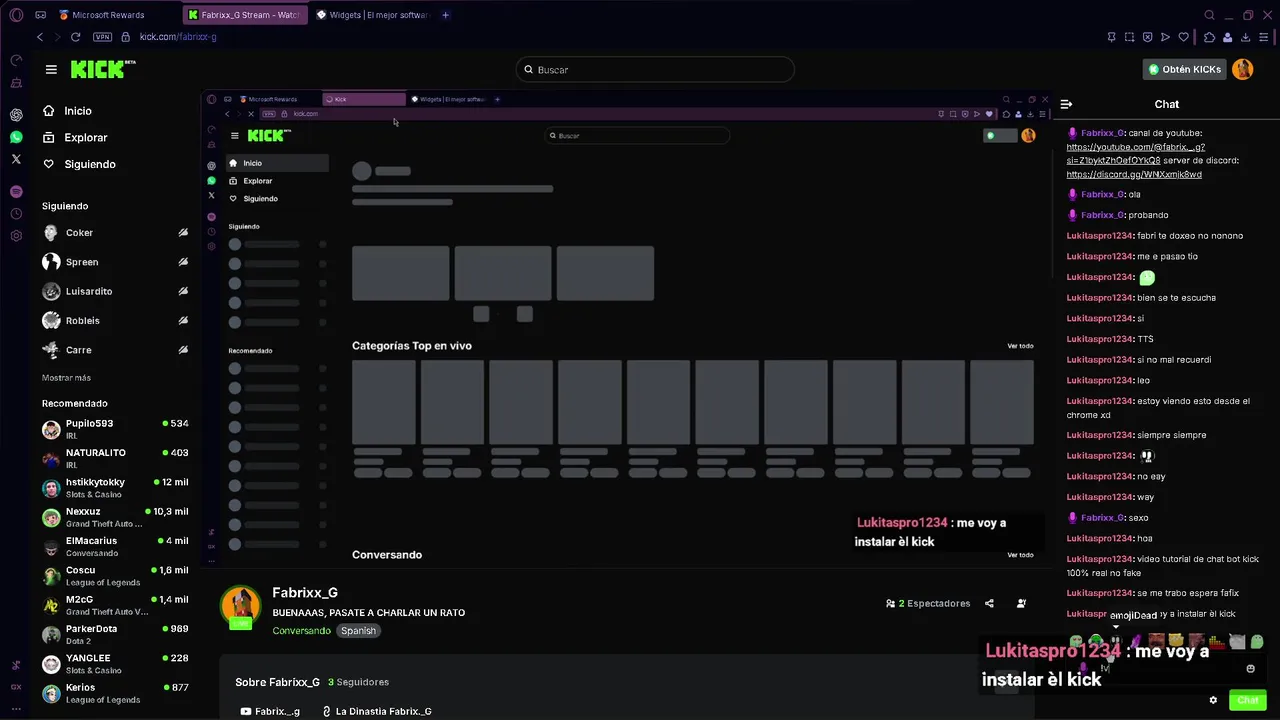
Task: Open recommended channel hstikkytokky
Action: (115, 488)
